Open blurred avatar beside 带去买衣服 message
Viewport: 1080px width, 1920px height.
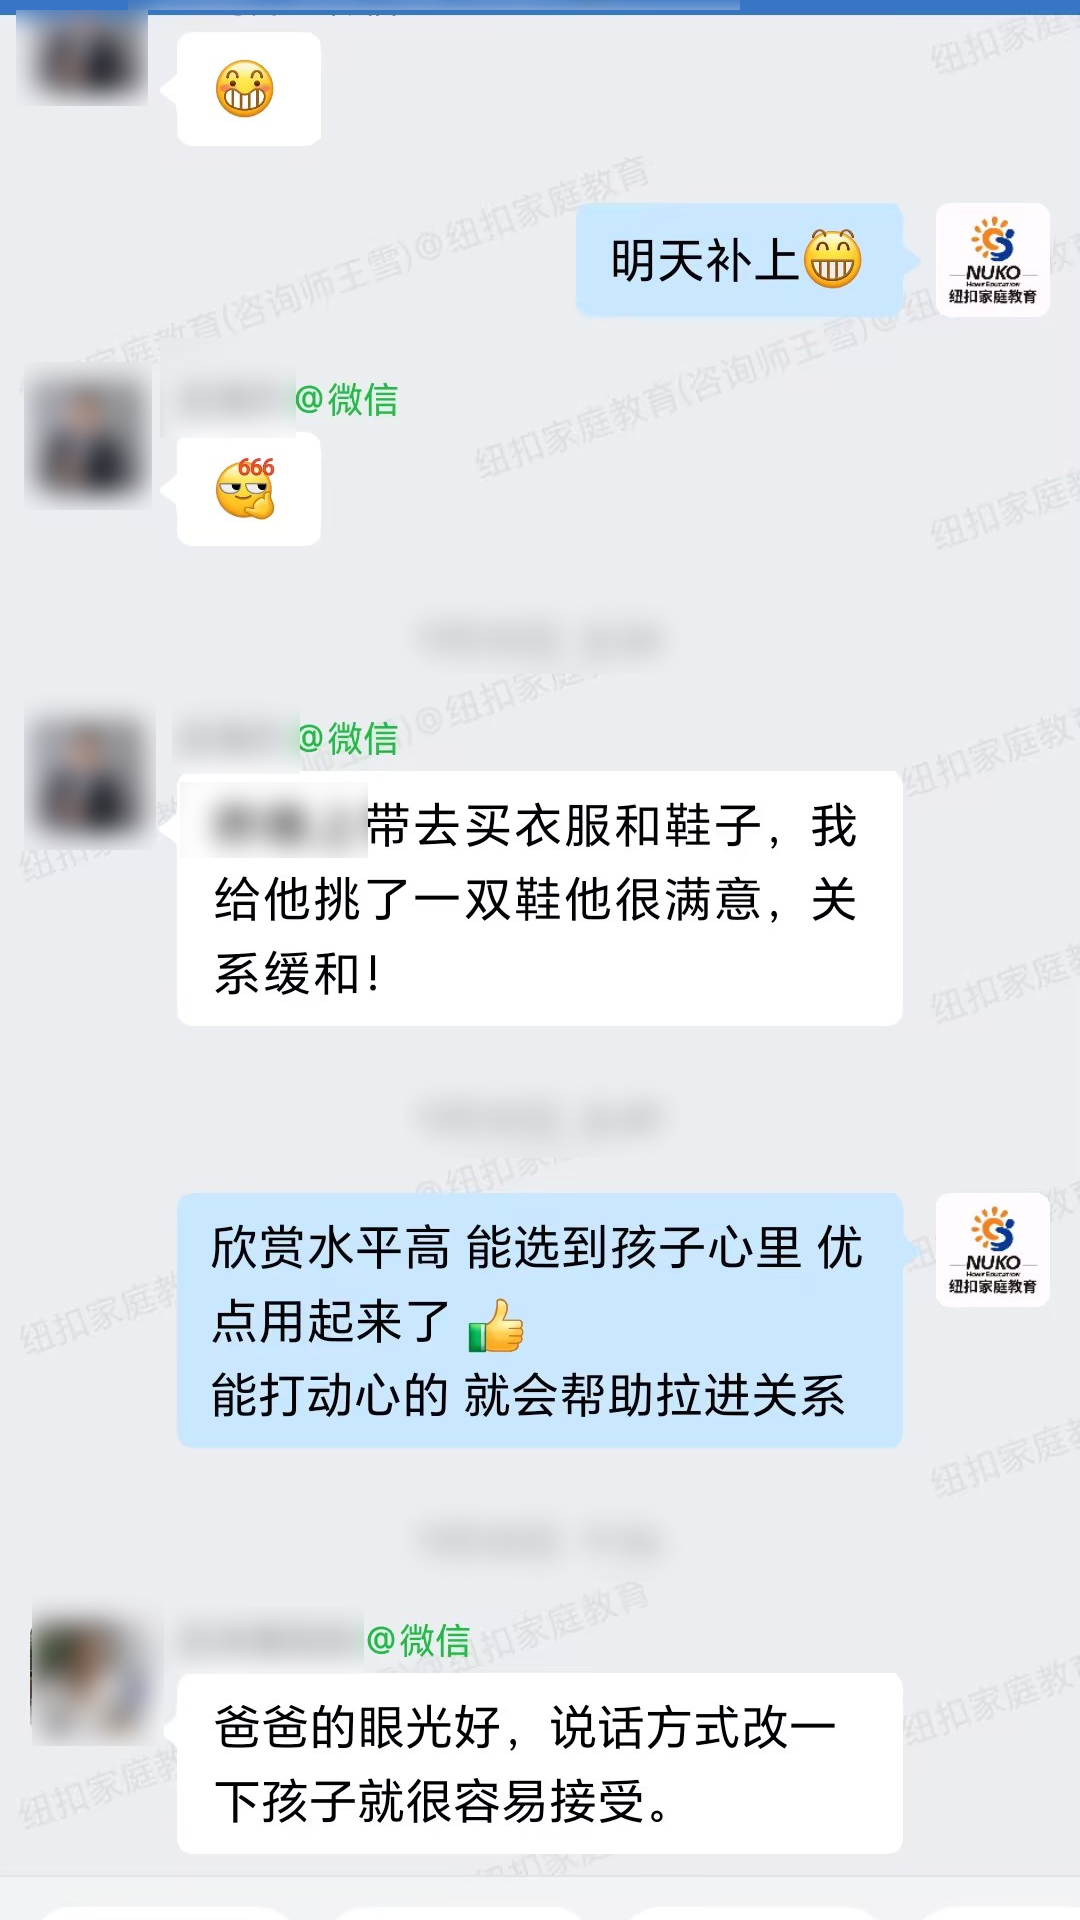click(x=88, y=778)
